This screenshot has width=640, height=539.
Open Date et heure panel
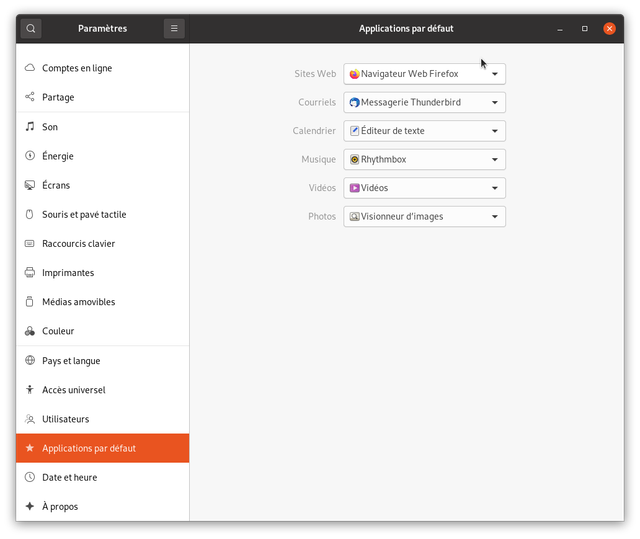point(102,477)
